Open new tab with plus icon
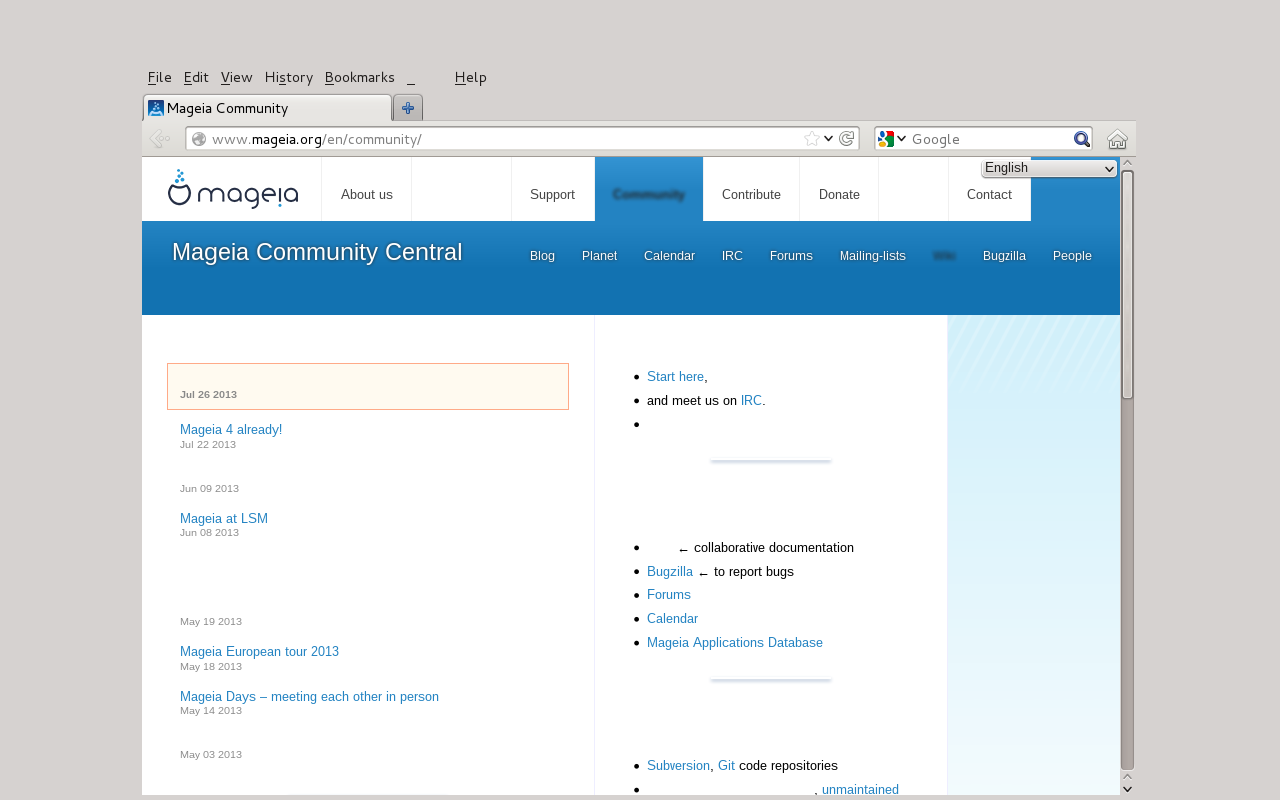The height and width of the screenshot is (800, 1280). [408, 108]
